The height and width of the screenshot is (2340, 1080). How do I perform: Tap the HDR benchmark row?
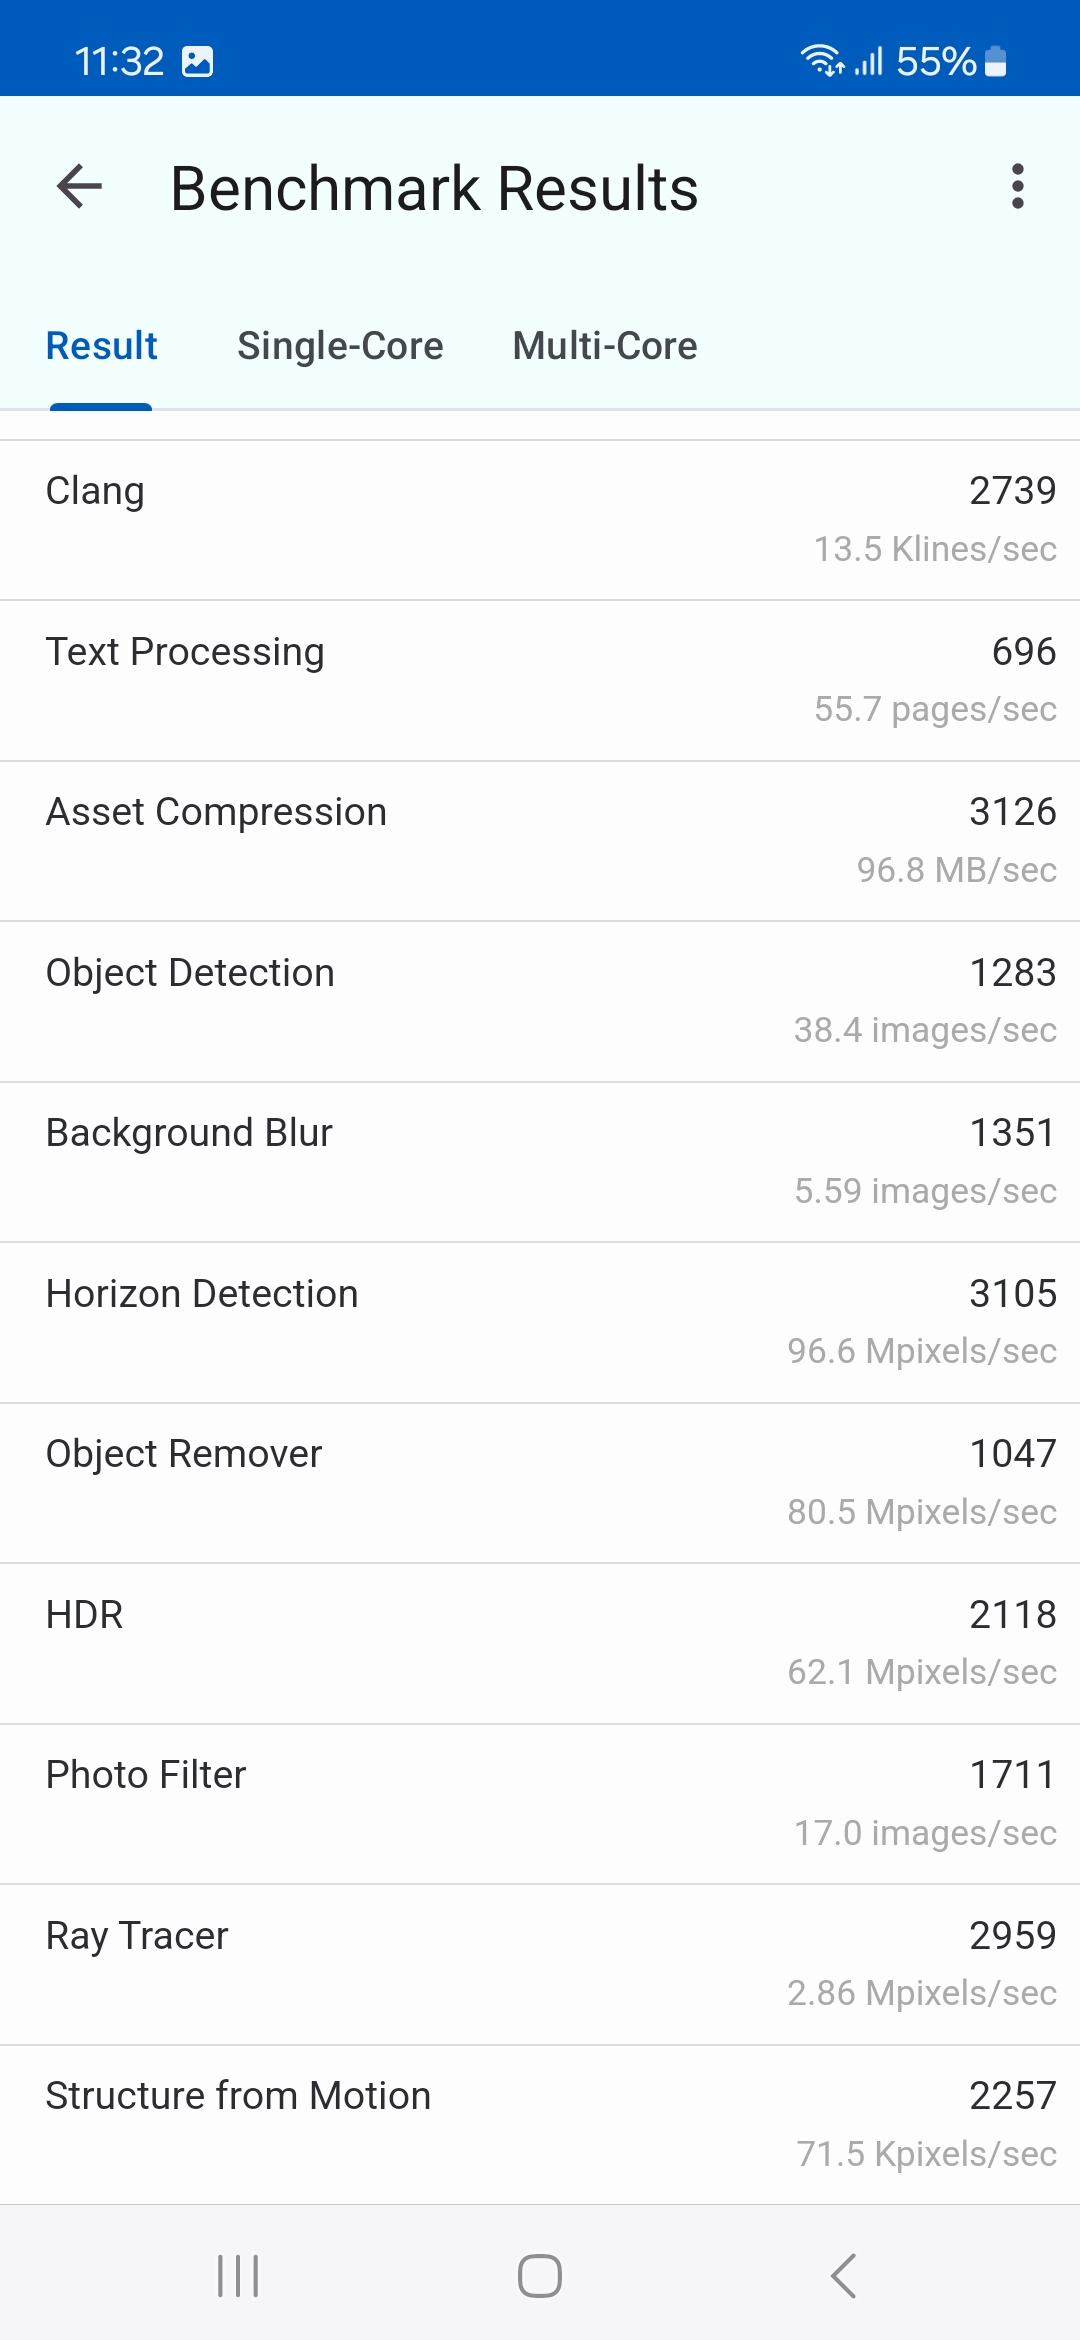tap(540, 1643)
